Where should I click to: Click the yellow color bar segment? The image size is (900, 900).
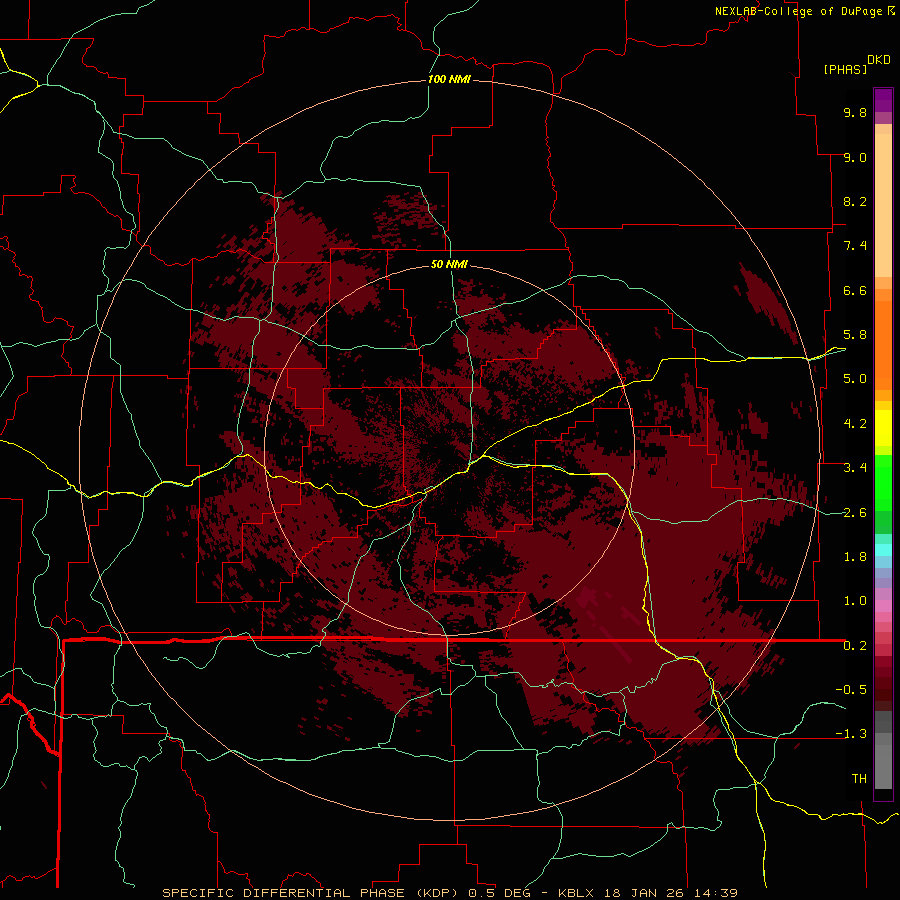coord(883,428)
